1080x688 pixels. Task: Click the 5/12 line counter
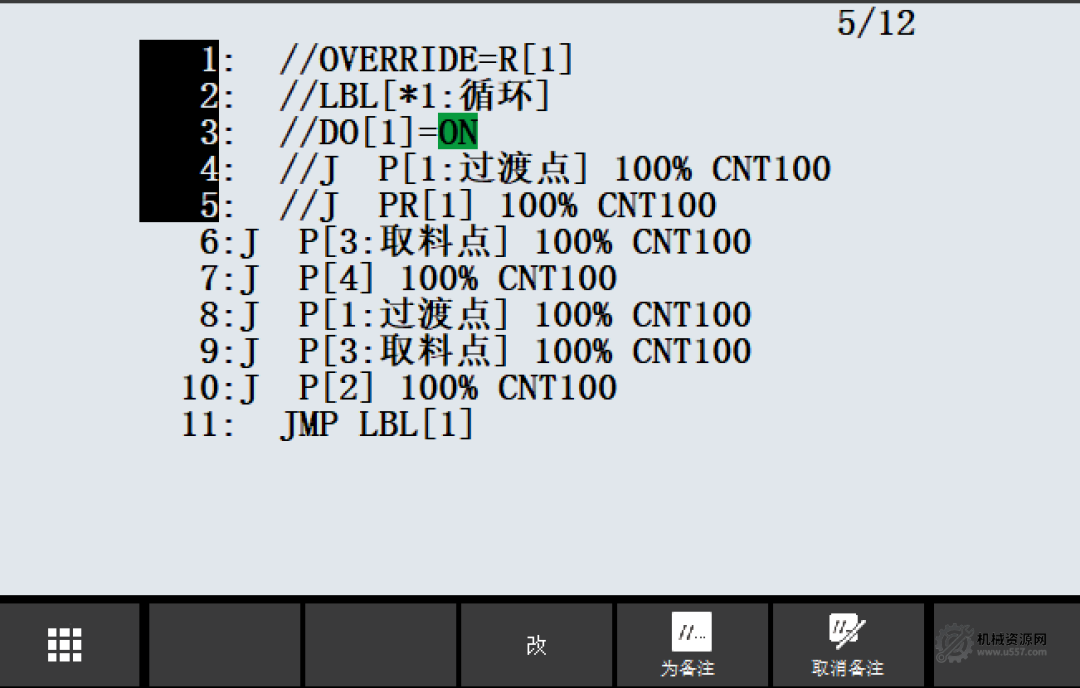[876, 23]
